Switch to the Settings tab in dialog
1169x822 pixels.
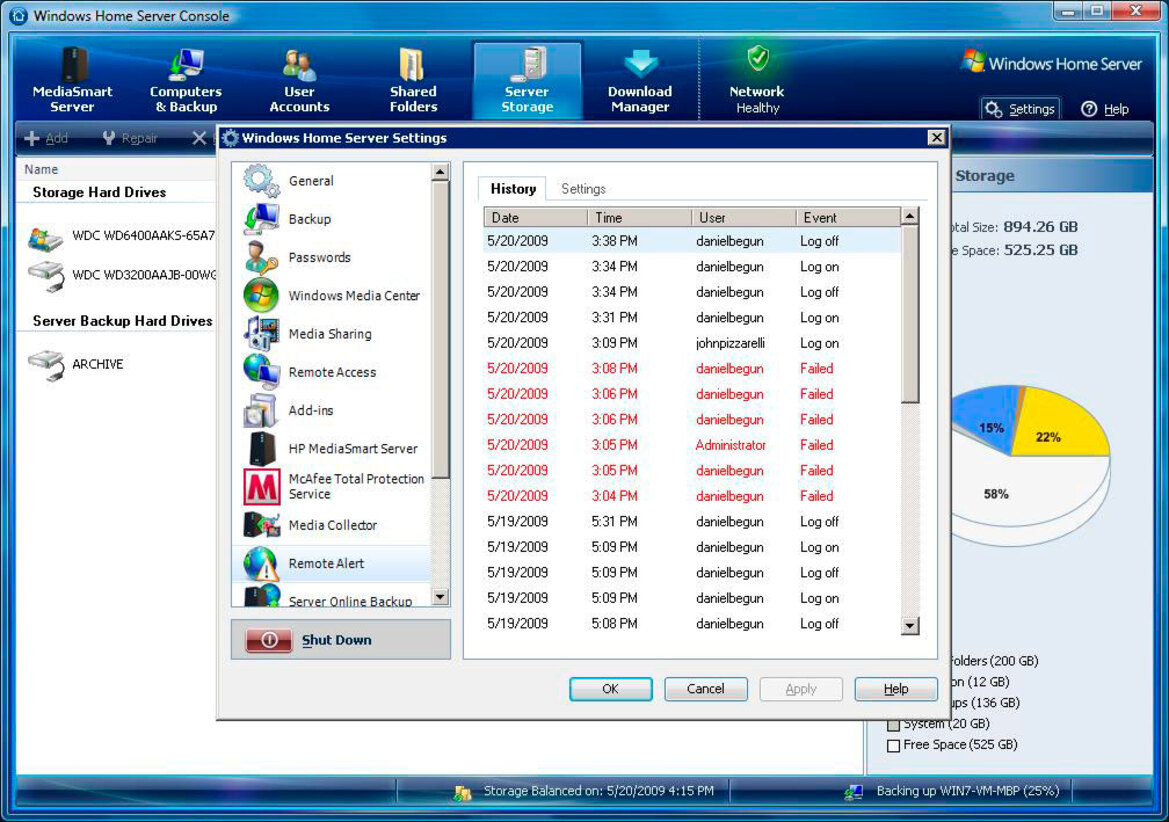[583, 189]
